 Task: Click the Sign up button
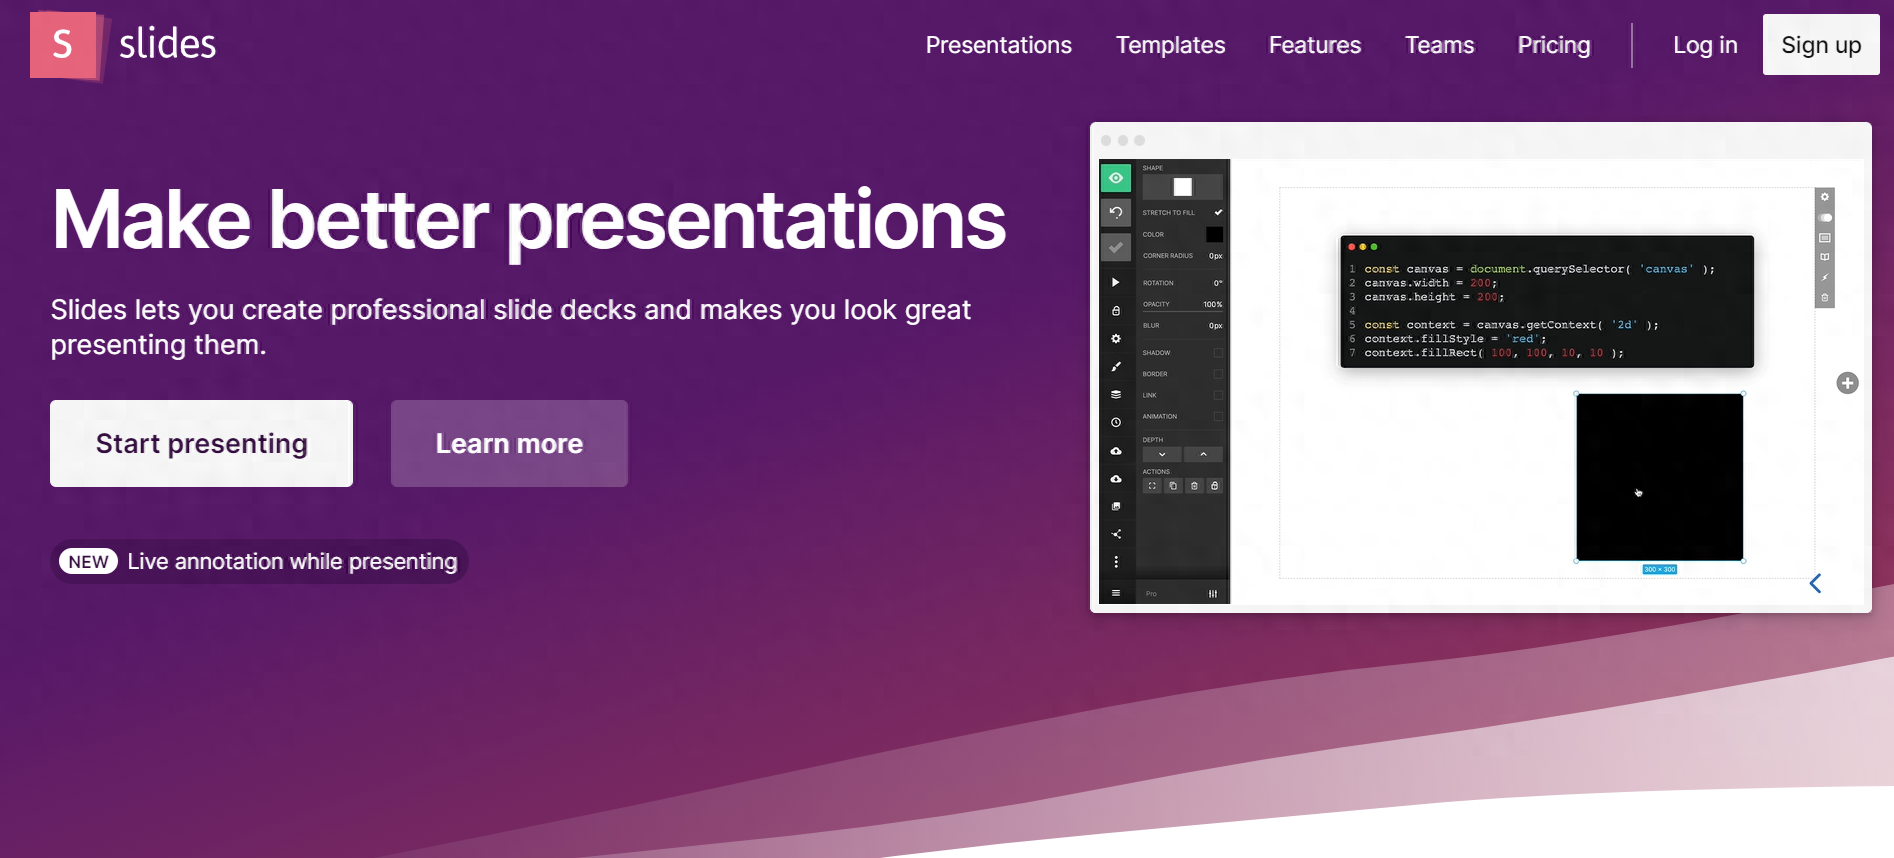coord(1821,45)
